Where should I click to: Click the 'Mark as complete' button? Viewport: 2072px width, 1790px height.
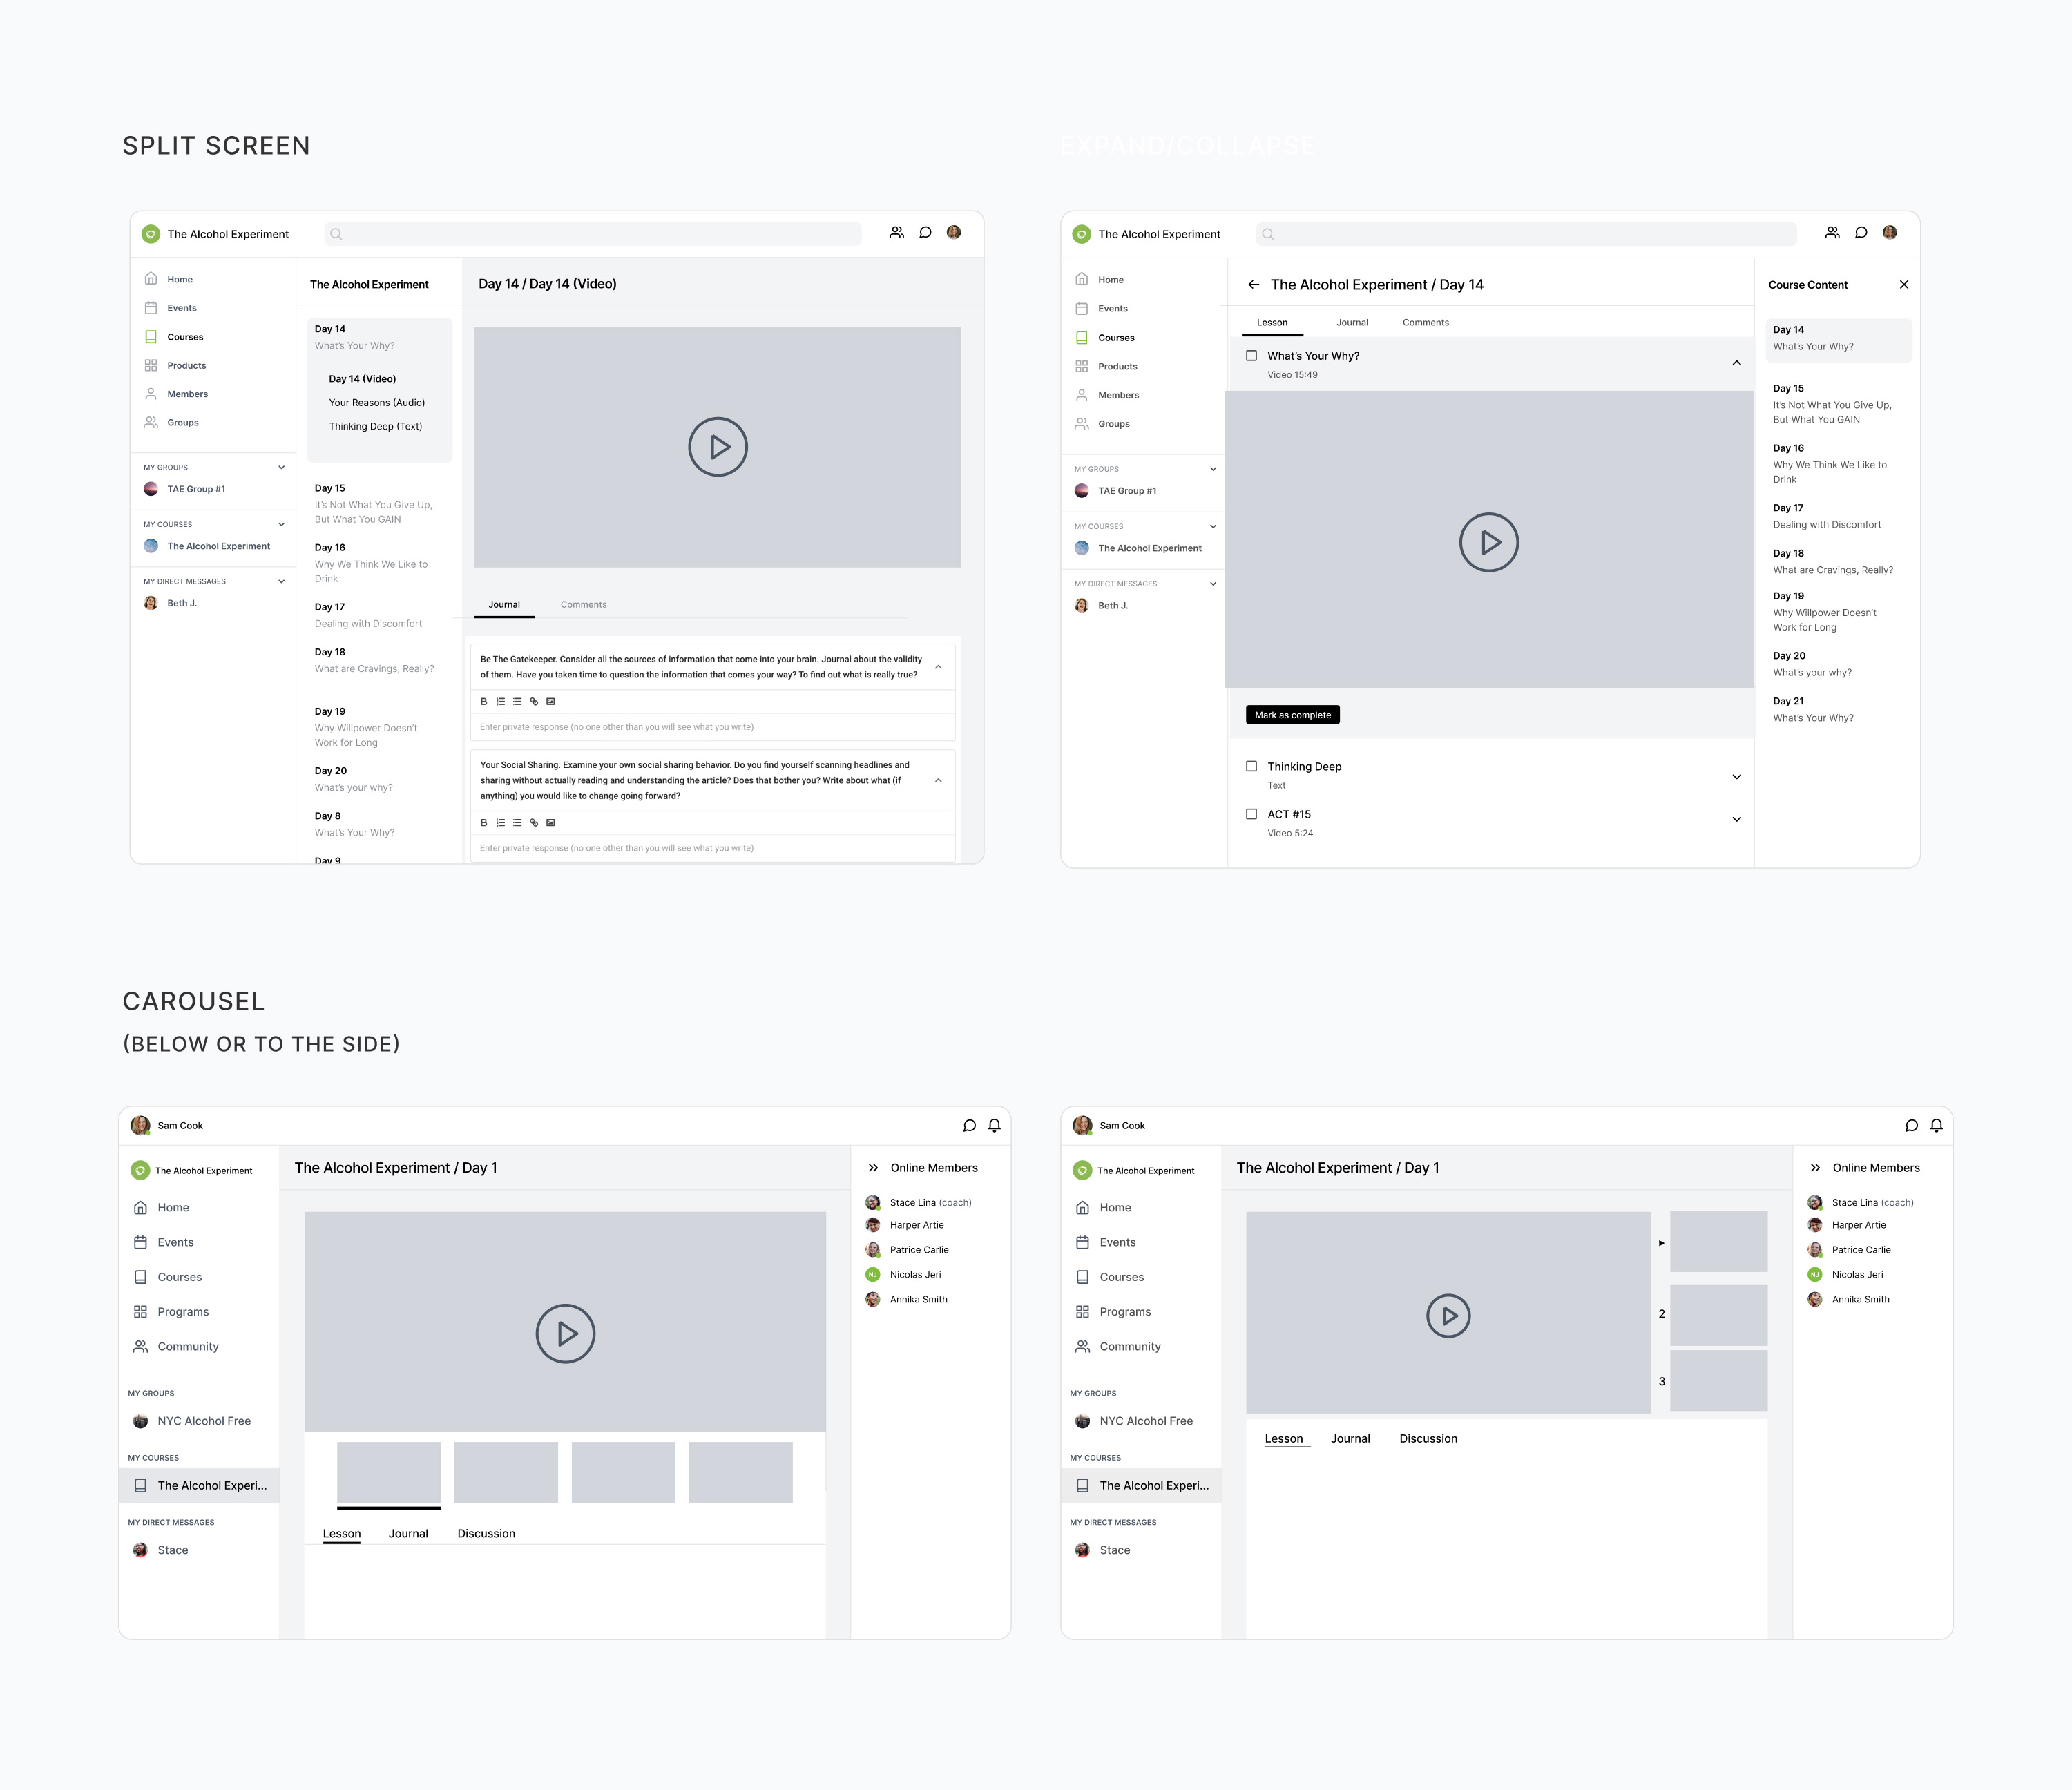coord(1292,715)
